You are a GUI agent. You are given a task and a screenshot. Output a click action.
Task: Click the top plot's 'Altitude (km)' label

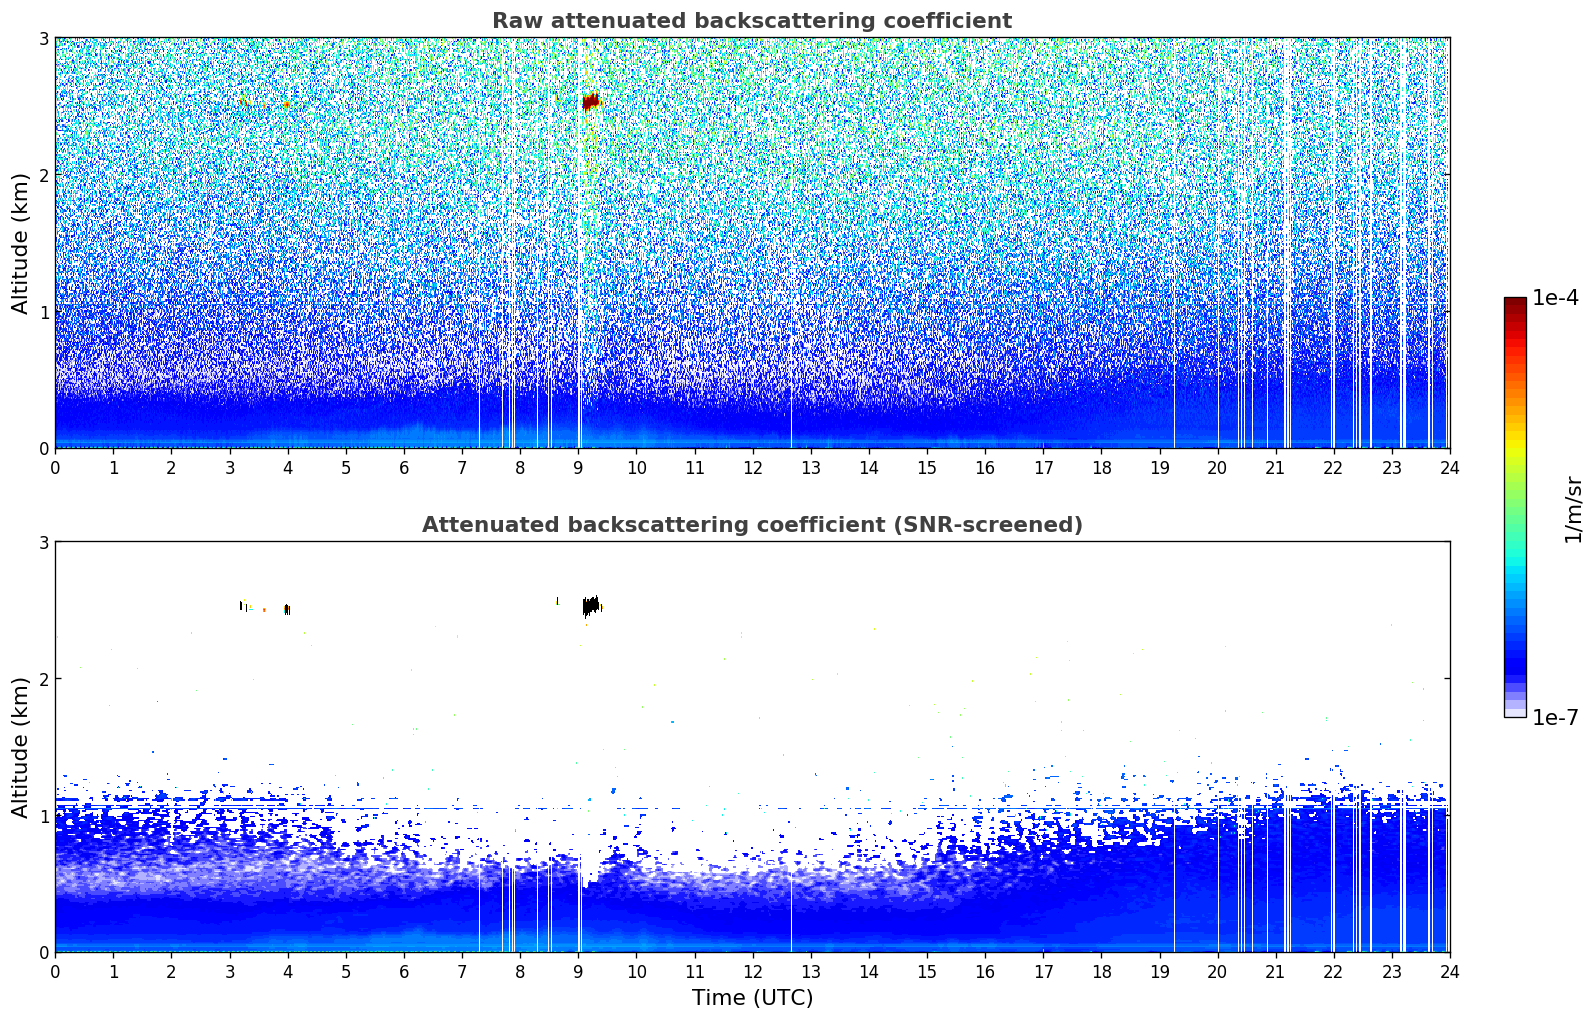pyautogui.click(x=21, y=243)
